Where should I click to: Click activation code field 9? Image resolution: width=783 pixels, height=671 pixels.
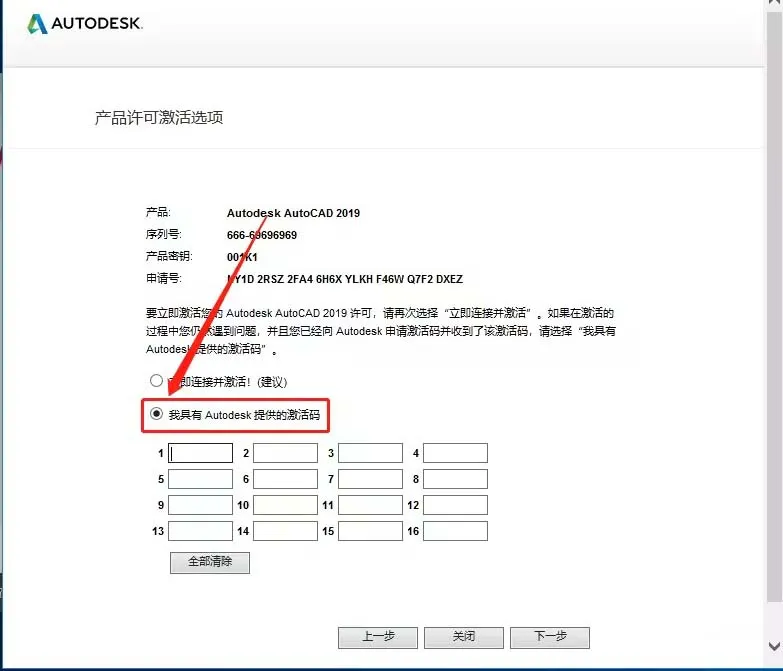(x=200, y=505)
